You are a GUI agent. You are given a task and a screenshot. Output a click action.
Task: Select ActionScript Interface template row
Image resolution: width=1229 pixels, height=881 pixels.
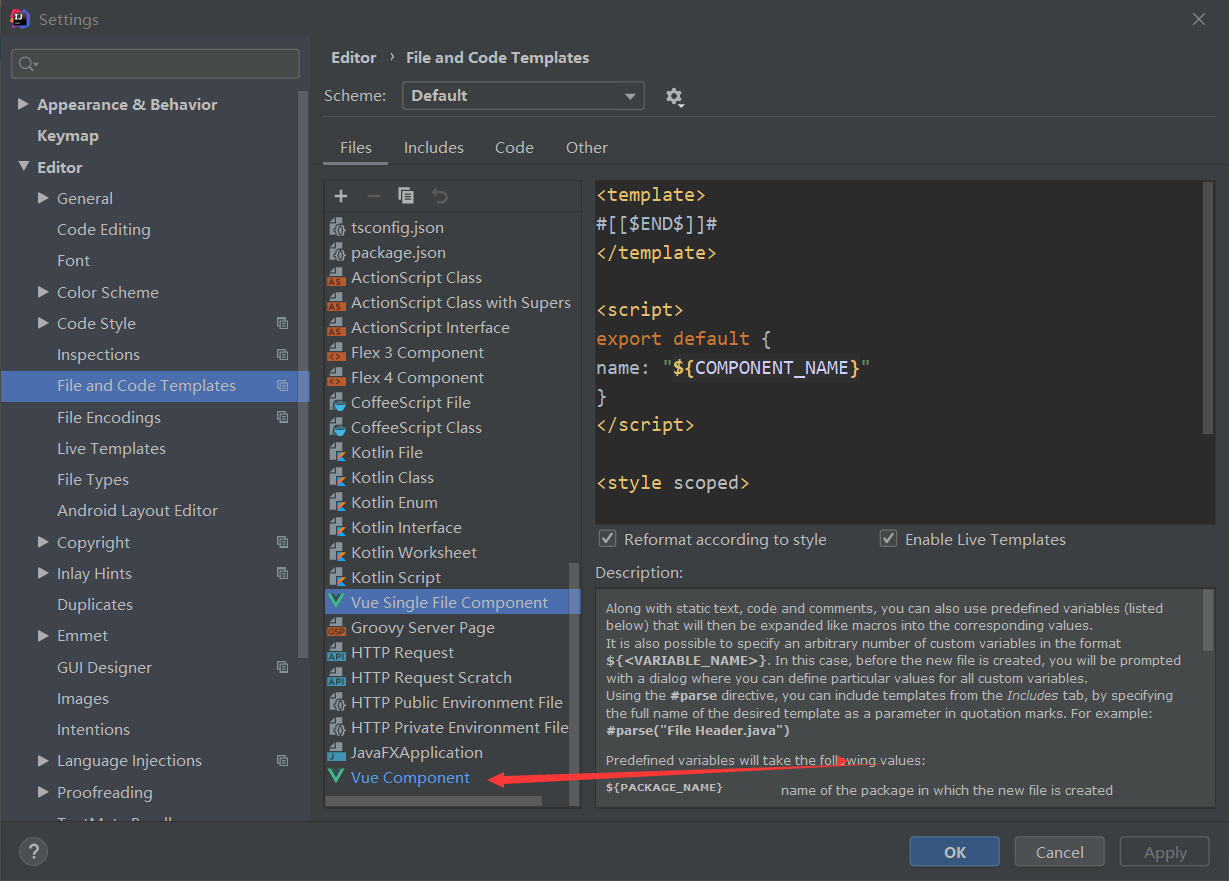click(452, 327)
